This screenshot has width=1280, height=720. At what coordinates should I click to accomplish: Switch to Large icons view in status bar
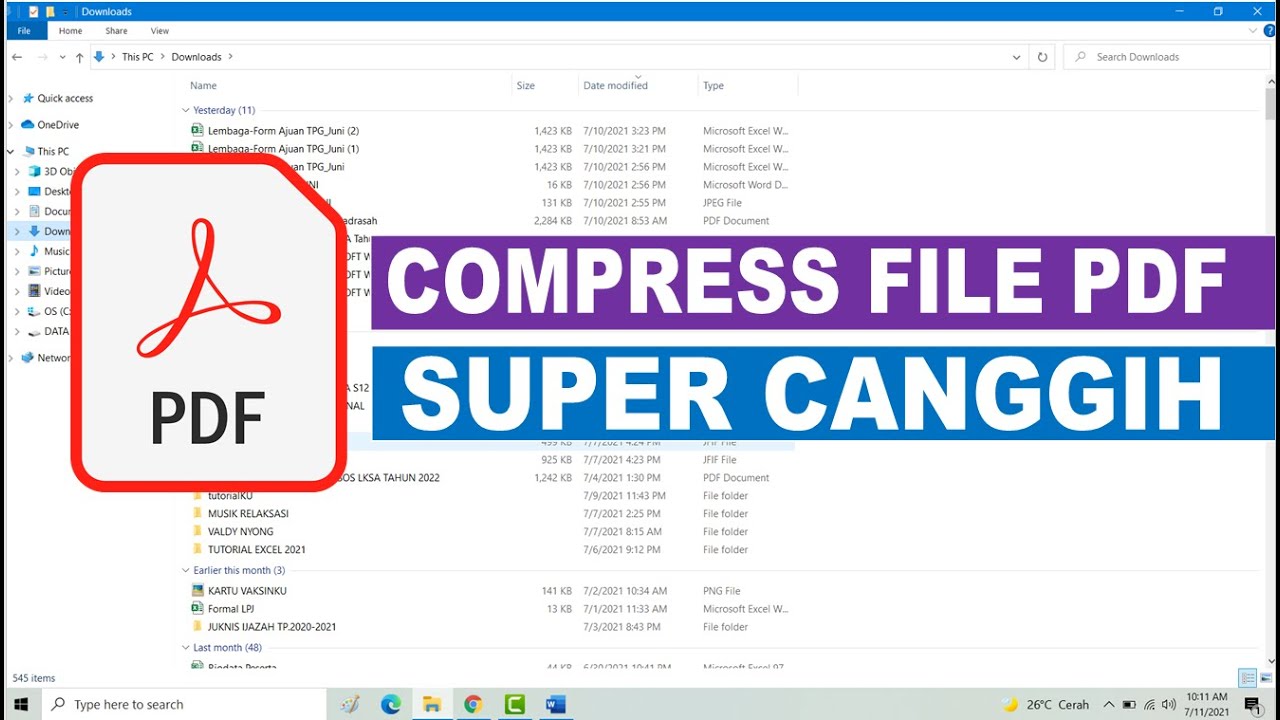(1265, 678)
